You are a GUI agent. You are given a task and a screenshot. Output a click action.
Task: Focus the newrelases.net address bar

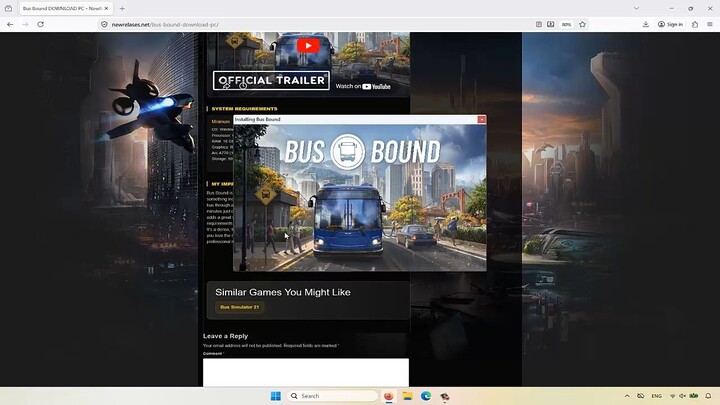(x=321, y=24)
